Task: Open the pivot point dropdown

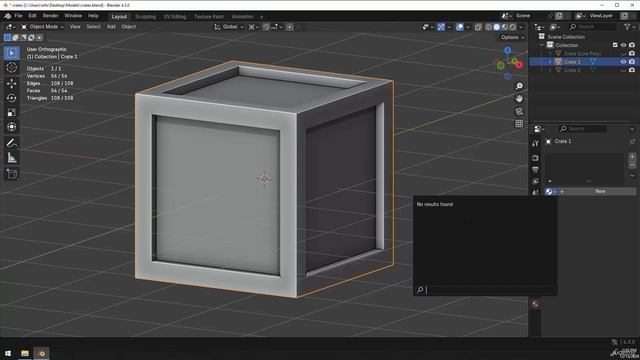Action: (x=253, y=27)
